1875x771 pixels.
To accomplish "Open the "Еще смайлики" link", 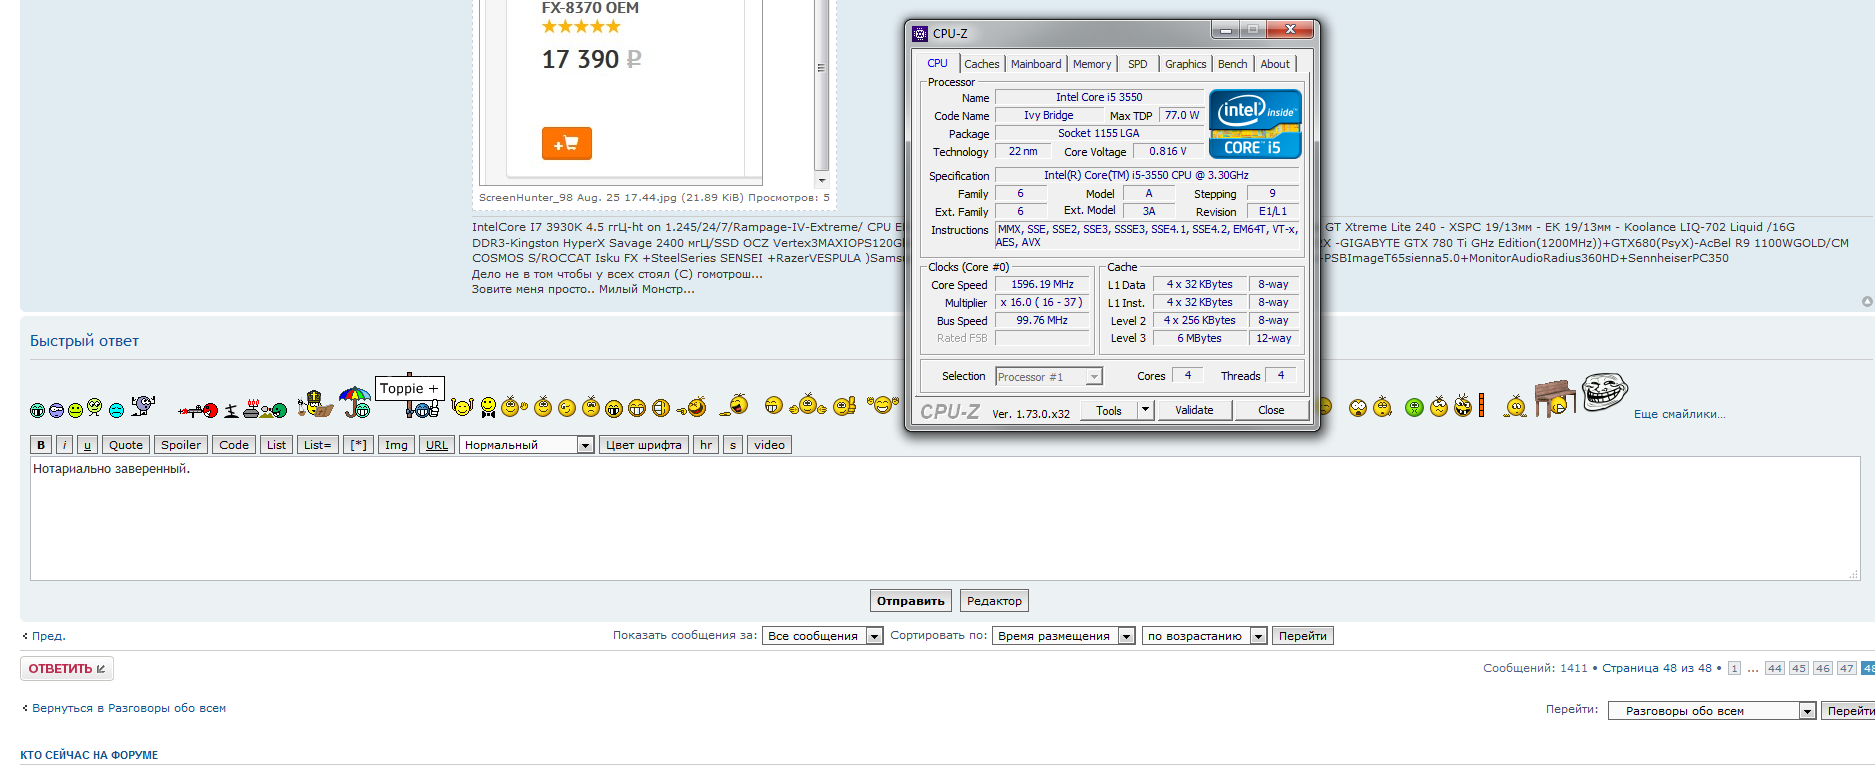I will (1679, 414).
